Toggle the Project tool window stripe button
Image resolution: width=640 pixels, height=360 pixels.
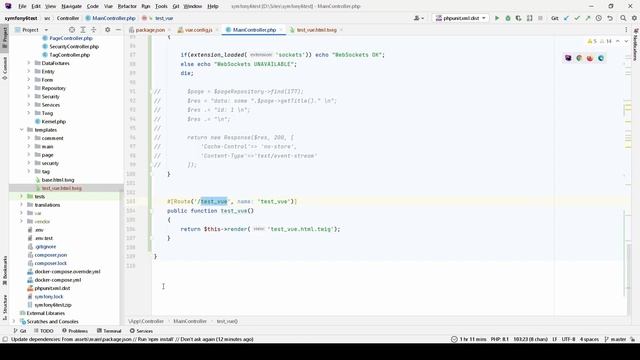[4, 37]
